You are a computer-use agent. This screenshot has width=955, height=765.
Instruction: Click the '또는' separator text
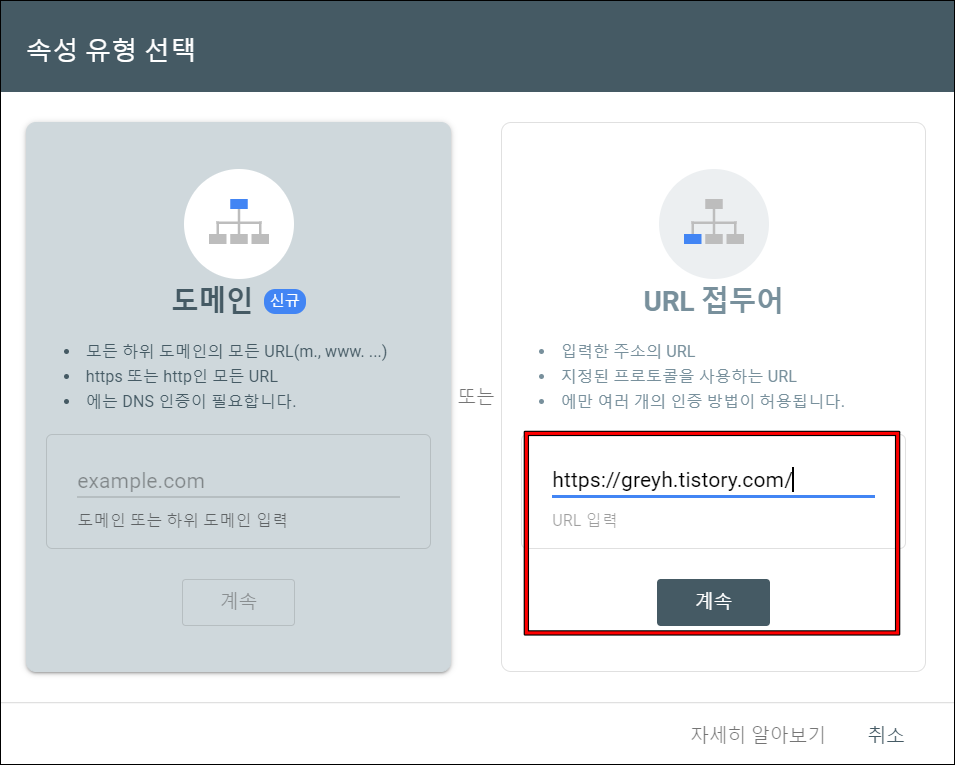click(476, 397)
